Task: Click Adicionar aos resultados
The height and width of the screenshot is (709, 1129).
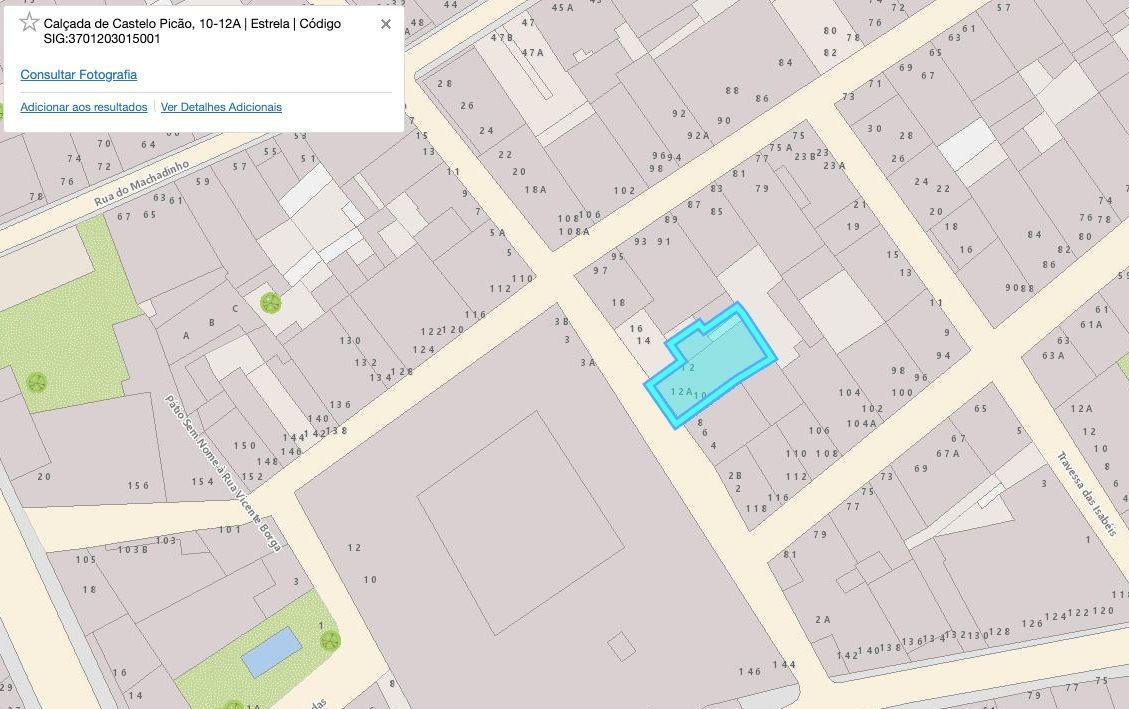Action: (x=84, y=107)
